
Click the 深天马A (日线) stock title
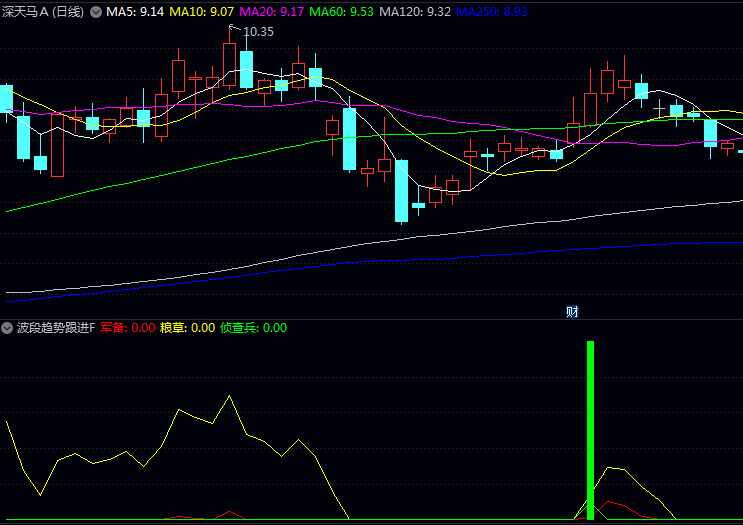tap(43, 12)
